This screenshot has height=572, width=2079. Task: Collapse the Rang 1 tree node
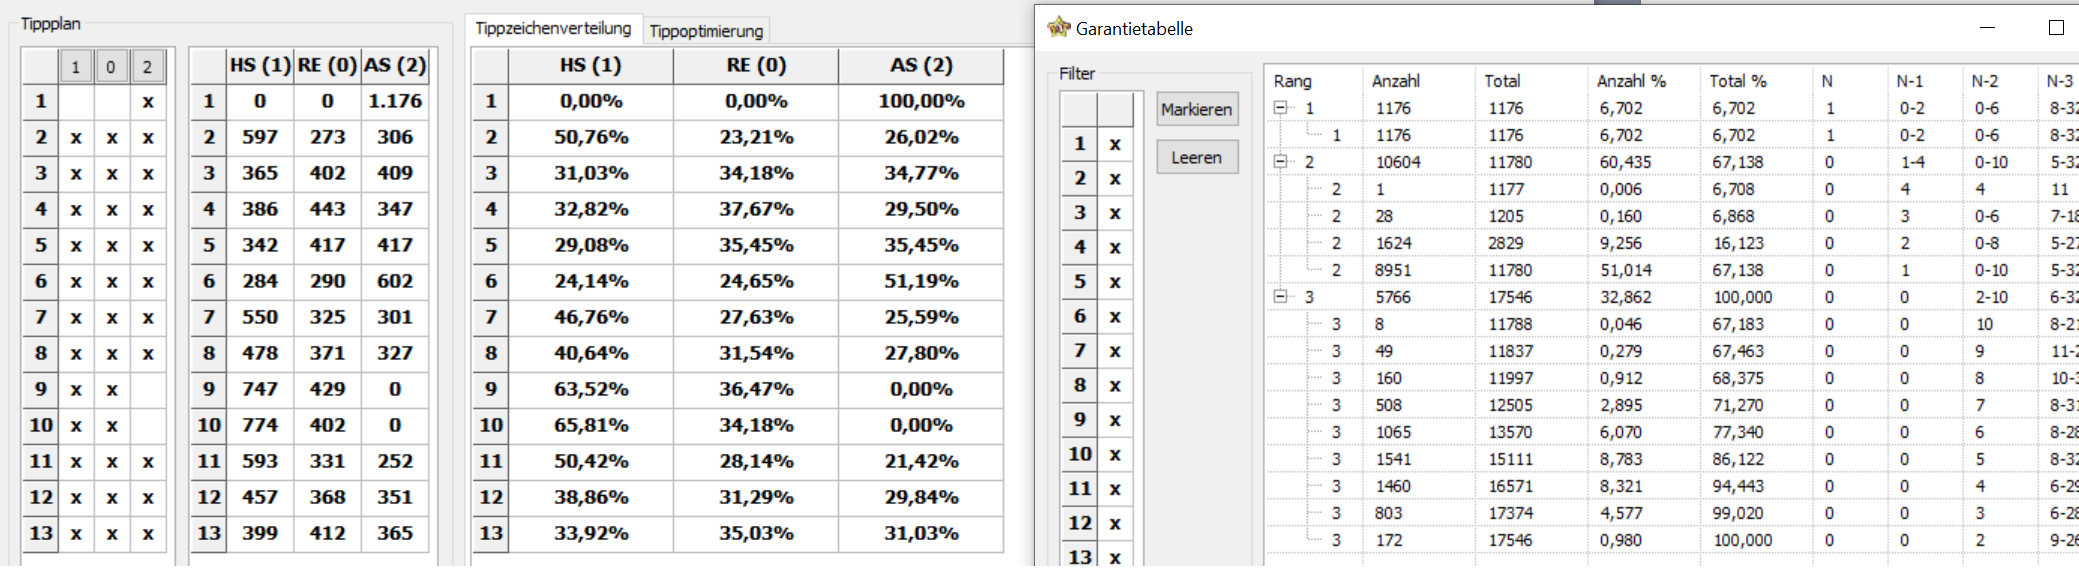1280,108
